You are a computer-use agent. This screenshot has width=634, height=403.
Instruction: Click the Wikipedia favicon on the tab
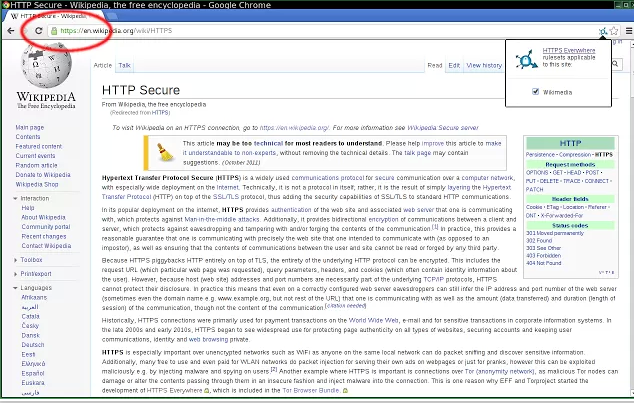coord(15,16)
